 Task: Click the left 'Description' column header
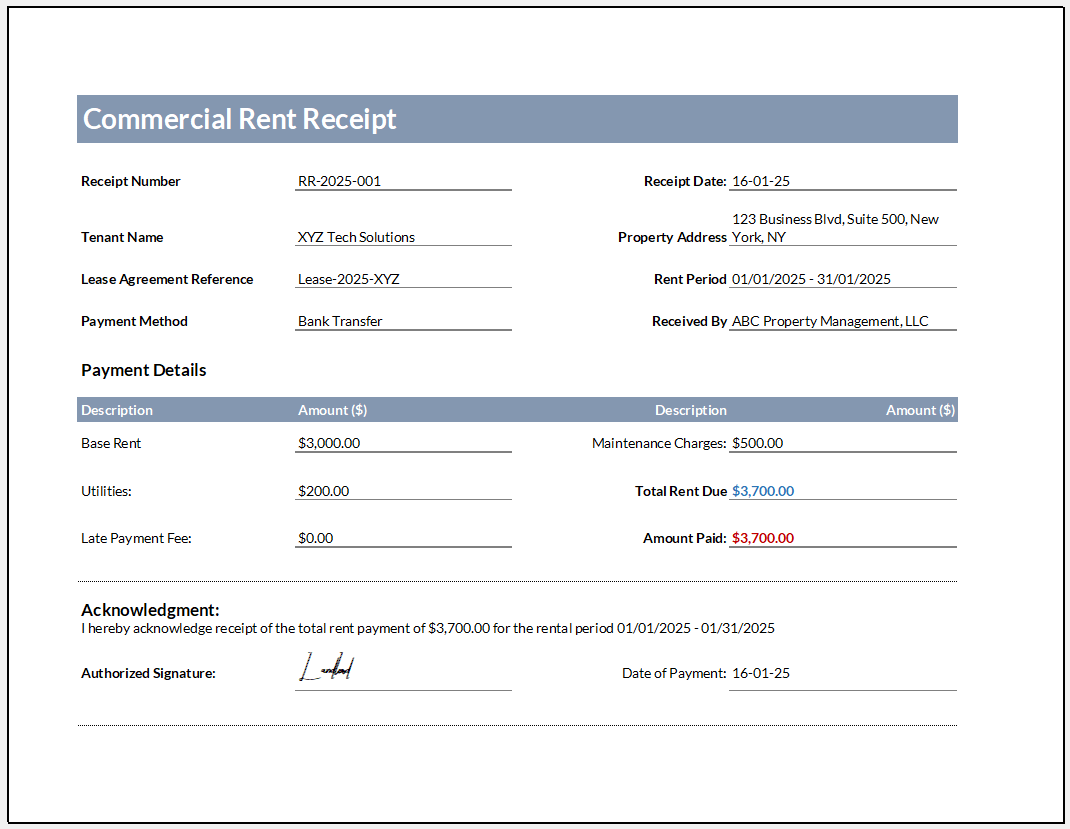117,410
